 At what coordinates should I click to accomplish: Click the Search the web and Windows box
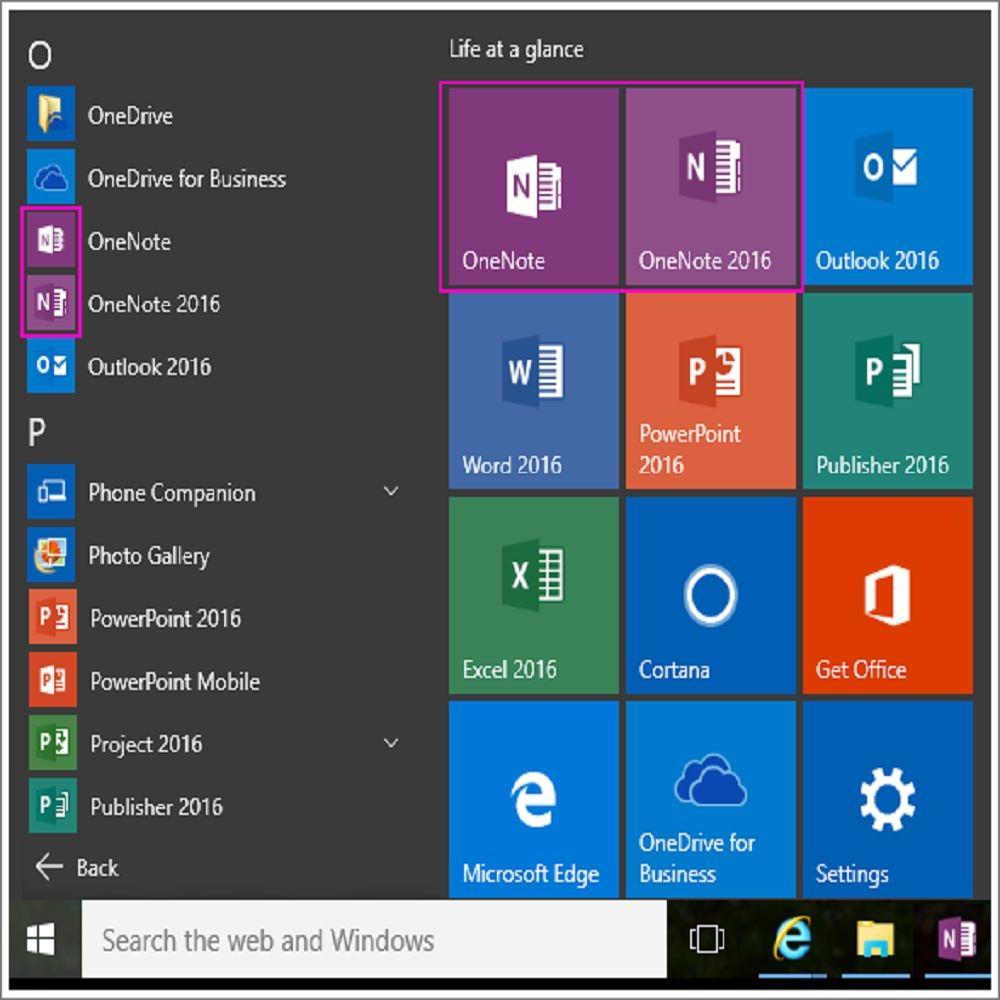374,939
